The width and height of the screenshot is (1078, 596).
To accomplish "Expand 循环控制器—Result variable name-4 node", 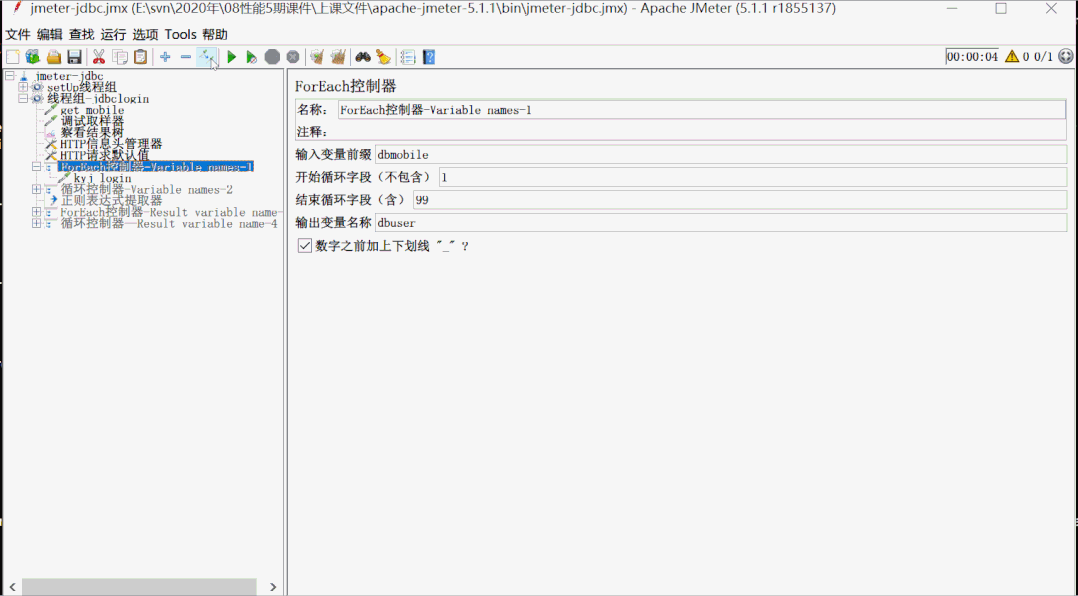I will pos(36,223).
